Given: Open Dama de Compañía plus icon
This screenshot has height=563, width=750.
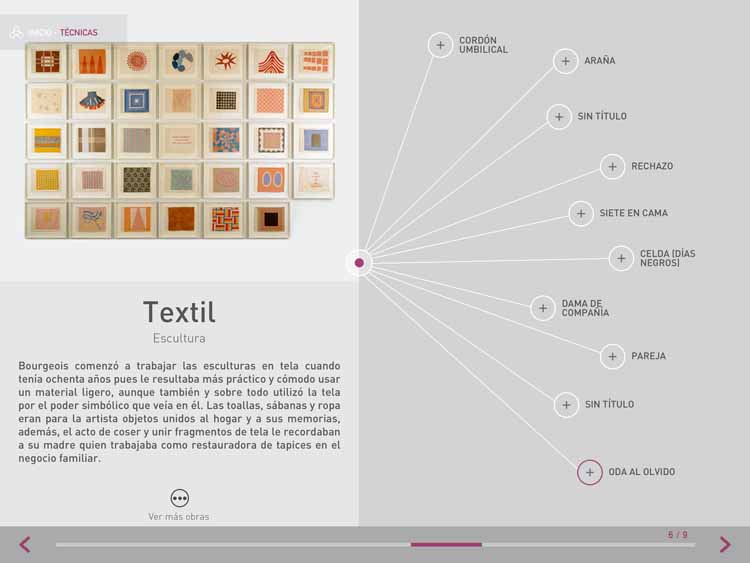Looking at the screenshot, I should [x=543, y=308].
